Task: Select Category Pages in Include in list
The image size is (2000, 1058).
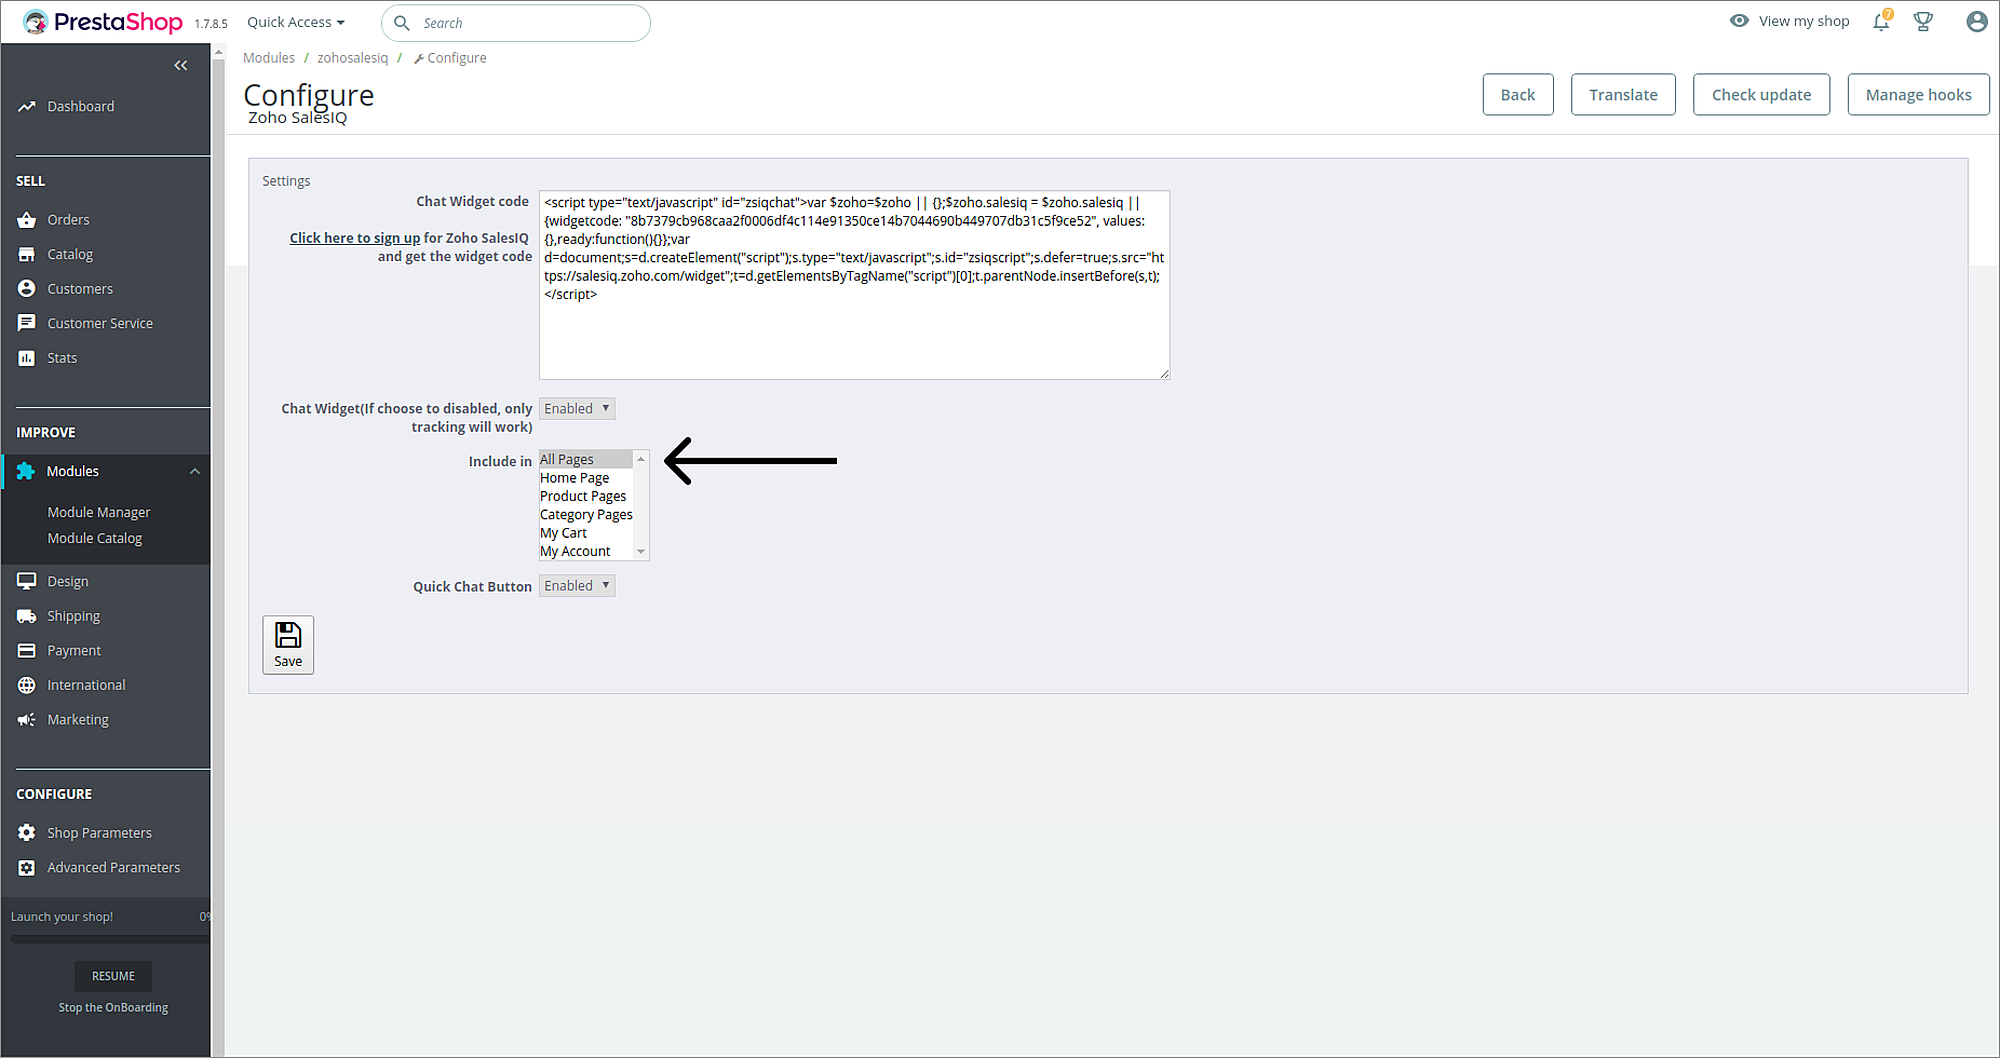Action: (586, 515)
